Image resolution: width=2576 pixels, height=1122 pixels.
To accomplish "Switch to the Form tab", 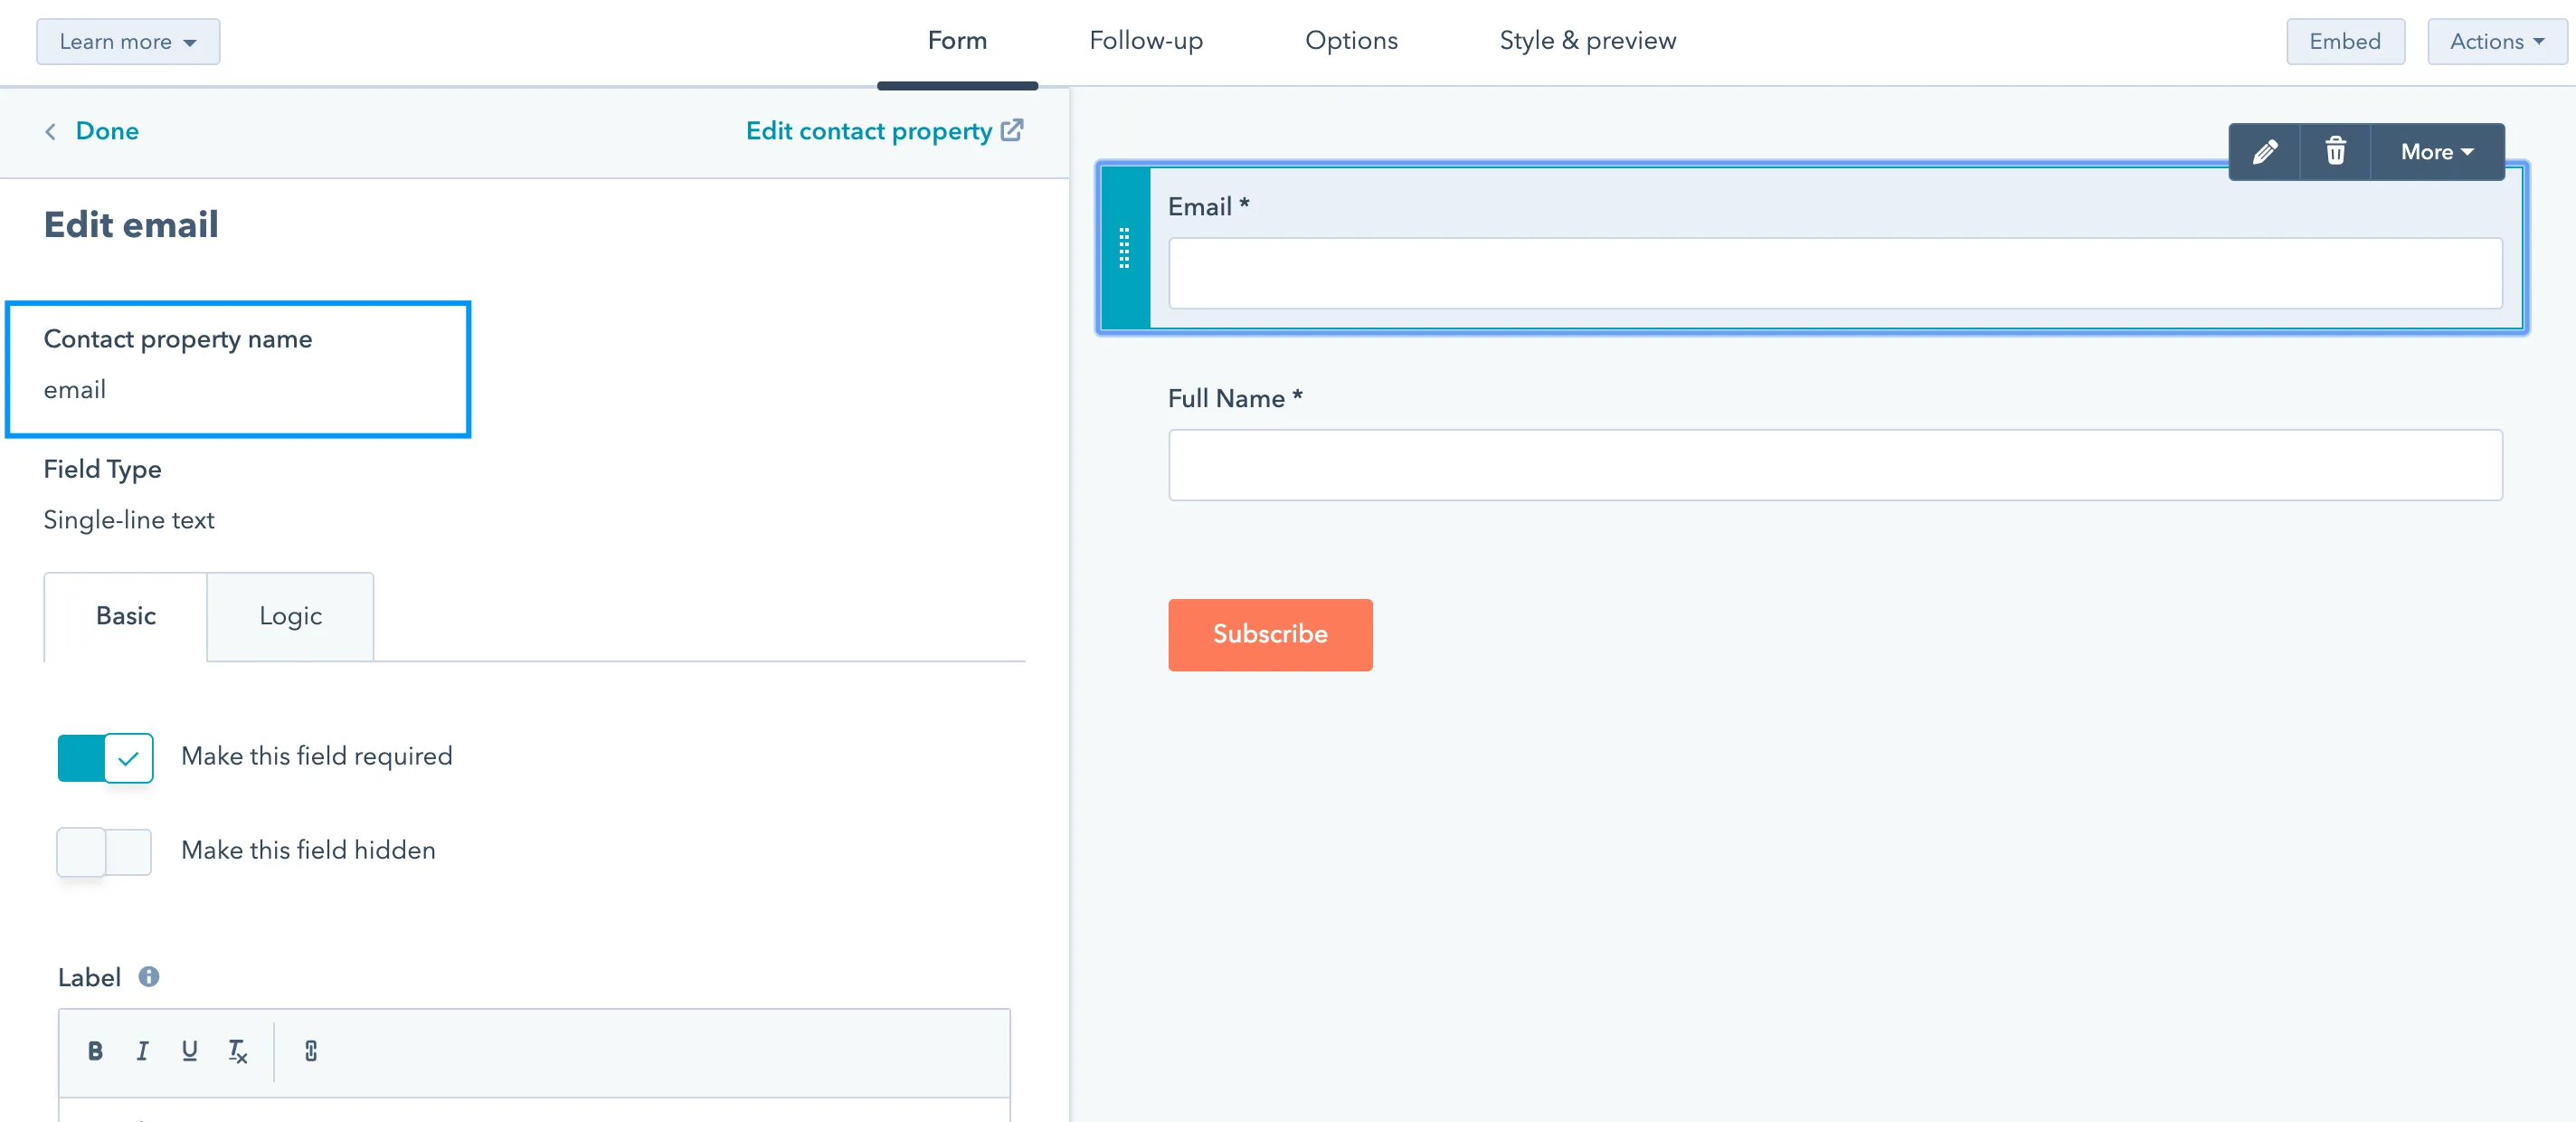I will (x=957, y=41).
